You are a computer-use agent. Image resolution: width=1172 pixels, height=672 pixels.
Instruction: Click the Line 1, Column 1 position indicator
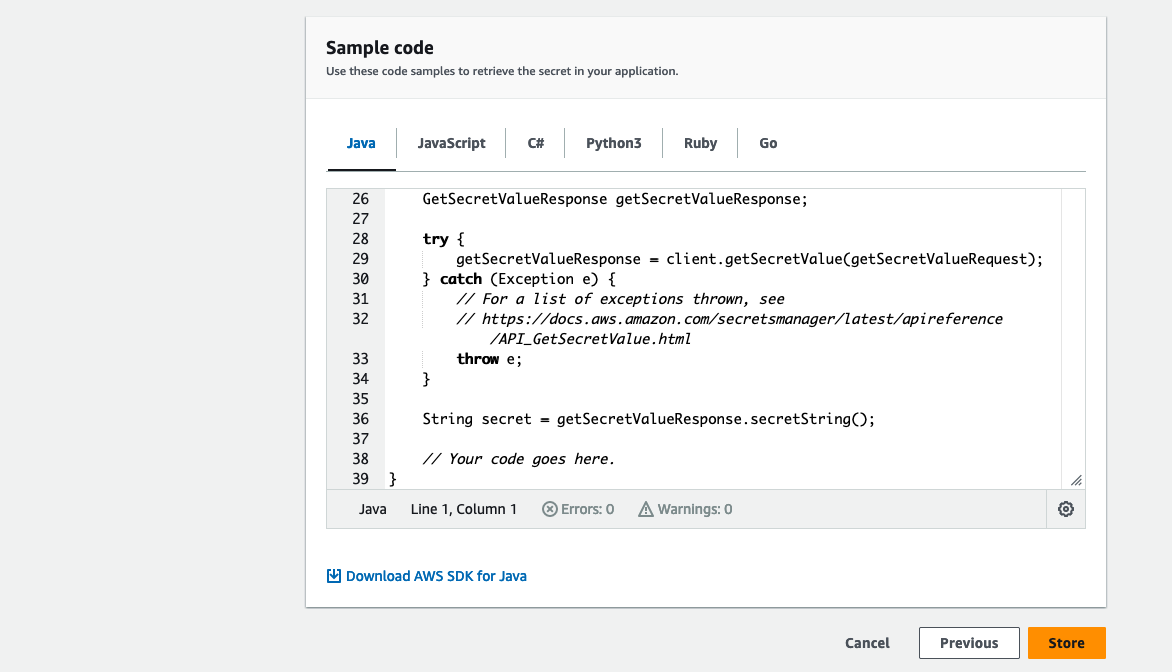(x=464, y=509)
